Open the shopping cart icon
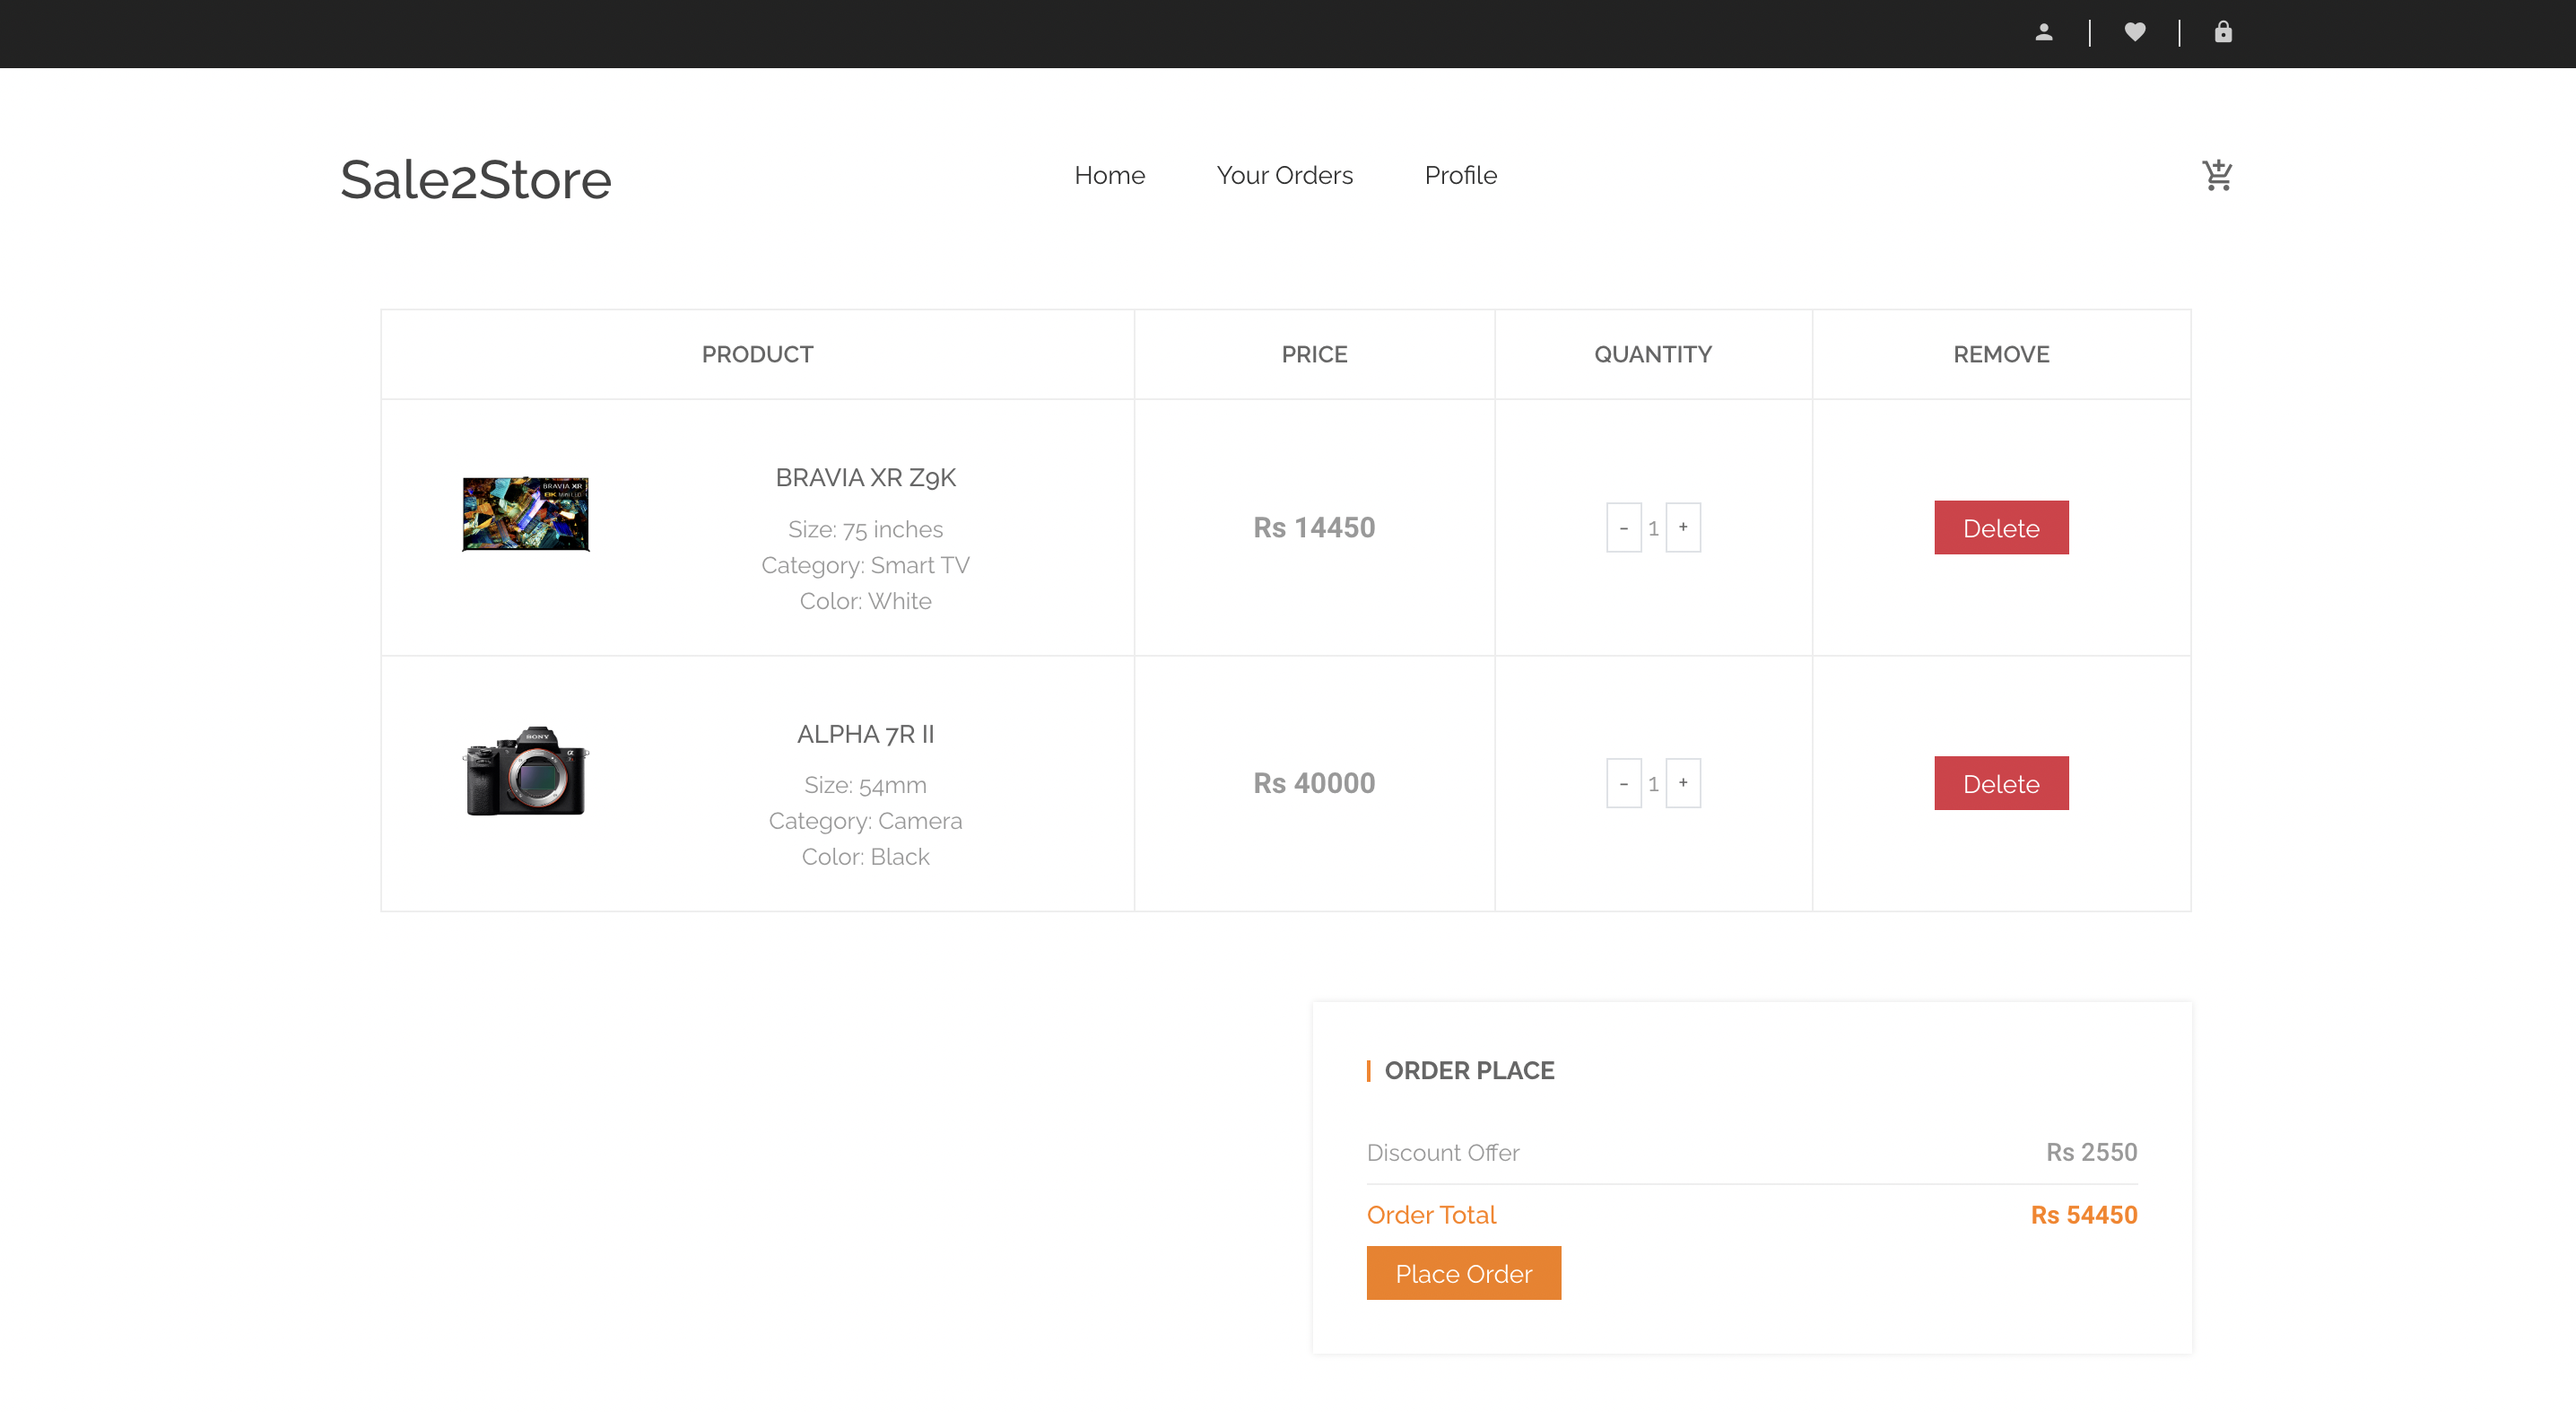 [x=2216, y=175]
